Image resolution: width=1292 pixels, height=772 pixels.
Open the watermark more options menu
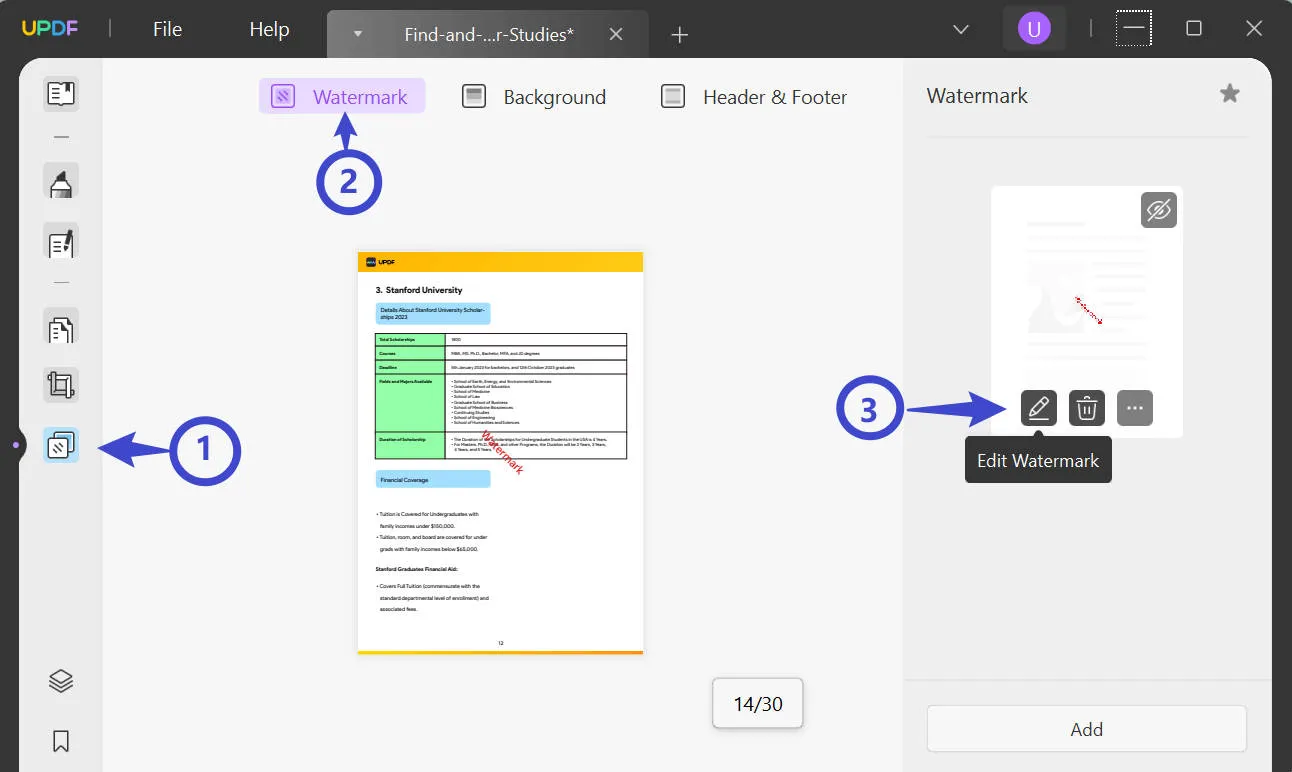1135,407
